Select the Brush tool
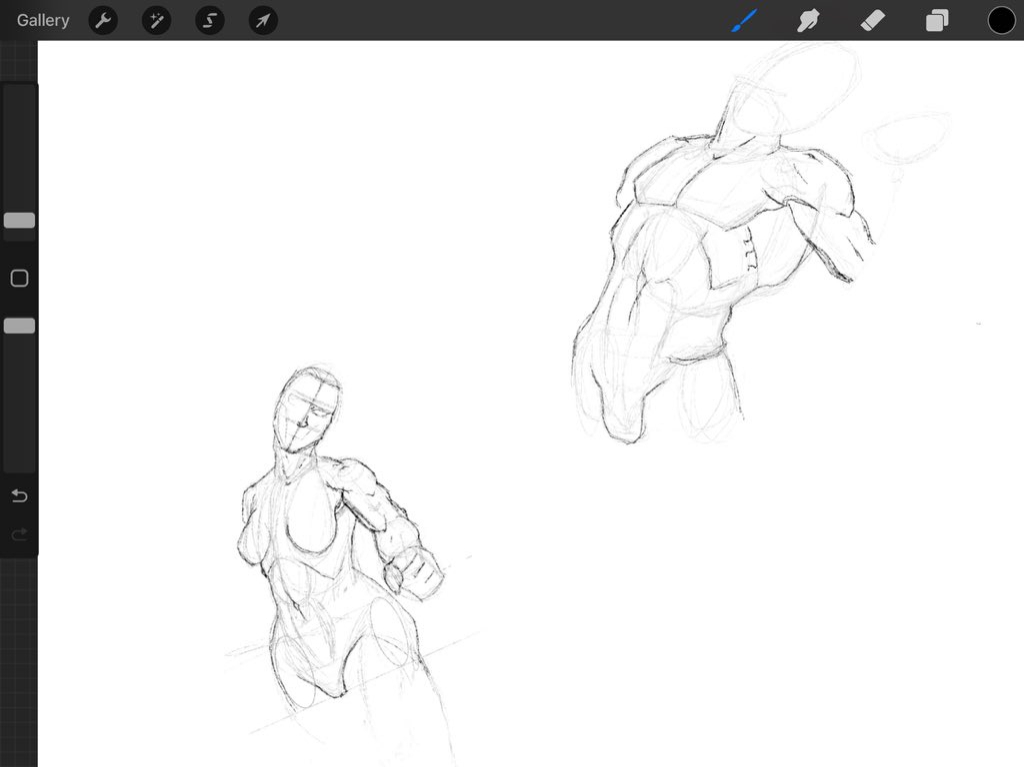Viewport: 1024px width, 767px height. click(744, 20)
